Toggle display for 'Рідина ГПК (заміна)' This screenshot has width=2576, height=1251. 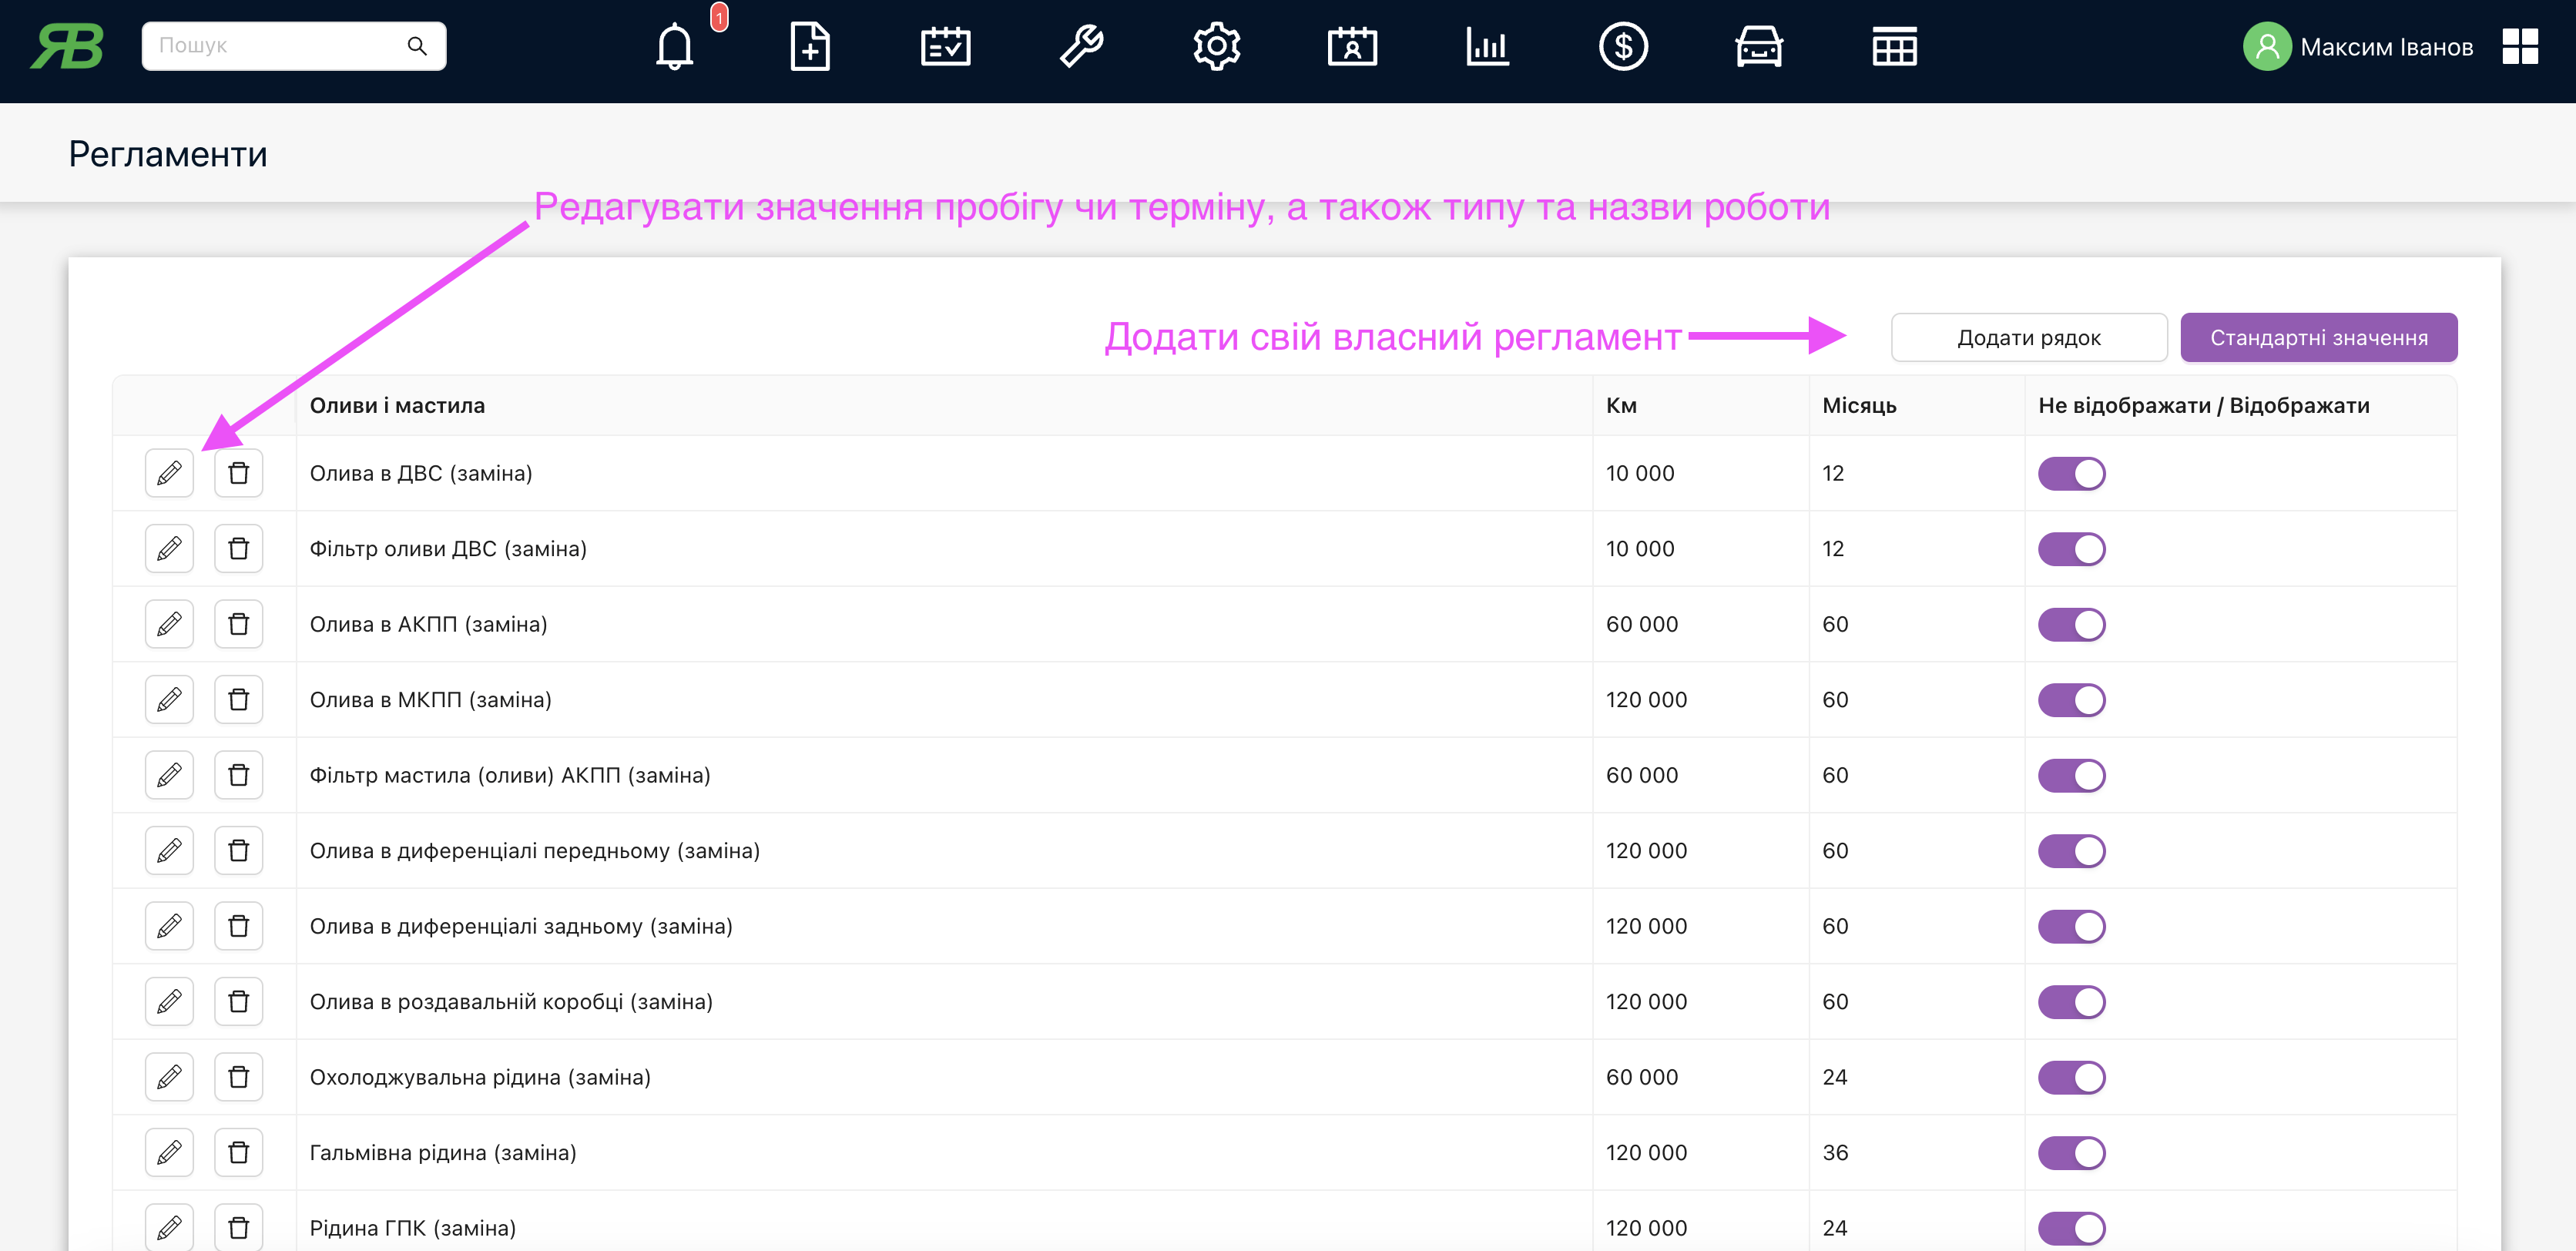point(2071,1228)
